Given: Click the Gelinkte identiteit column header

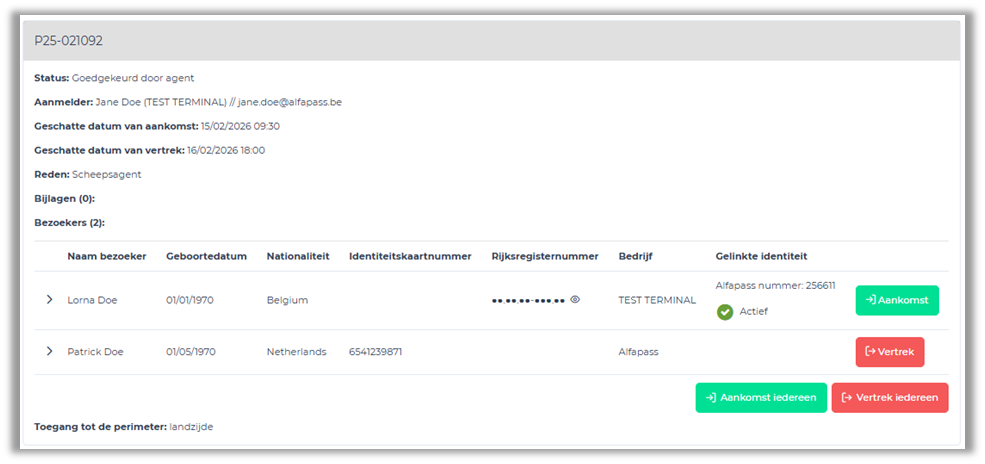Looking at the screenshot, I should tap(761, 256).
